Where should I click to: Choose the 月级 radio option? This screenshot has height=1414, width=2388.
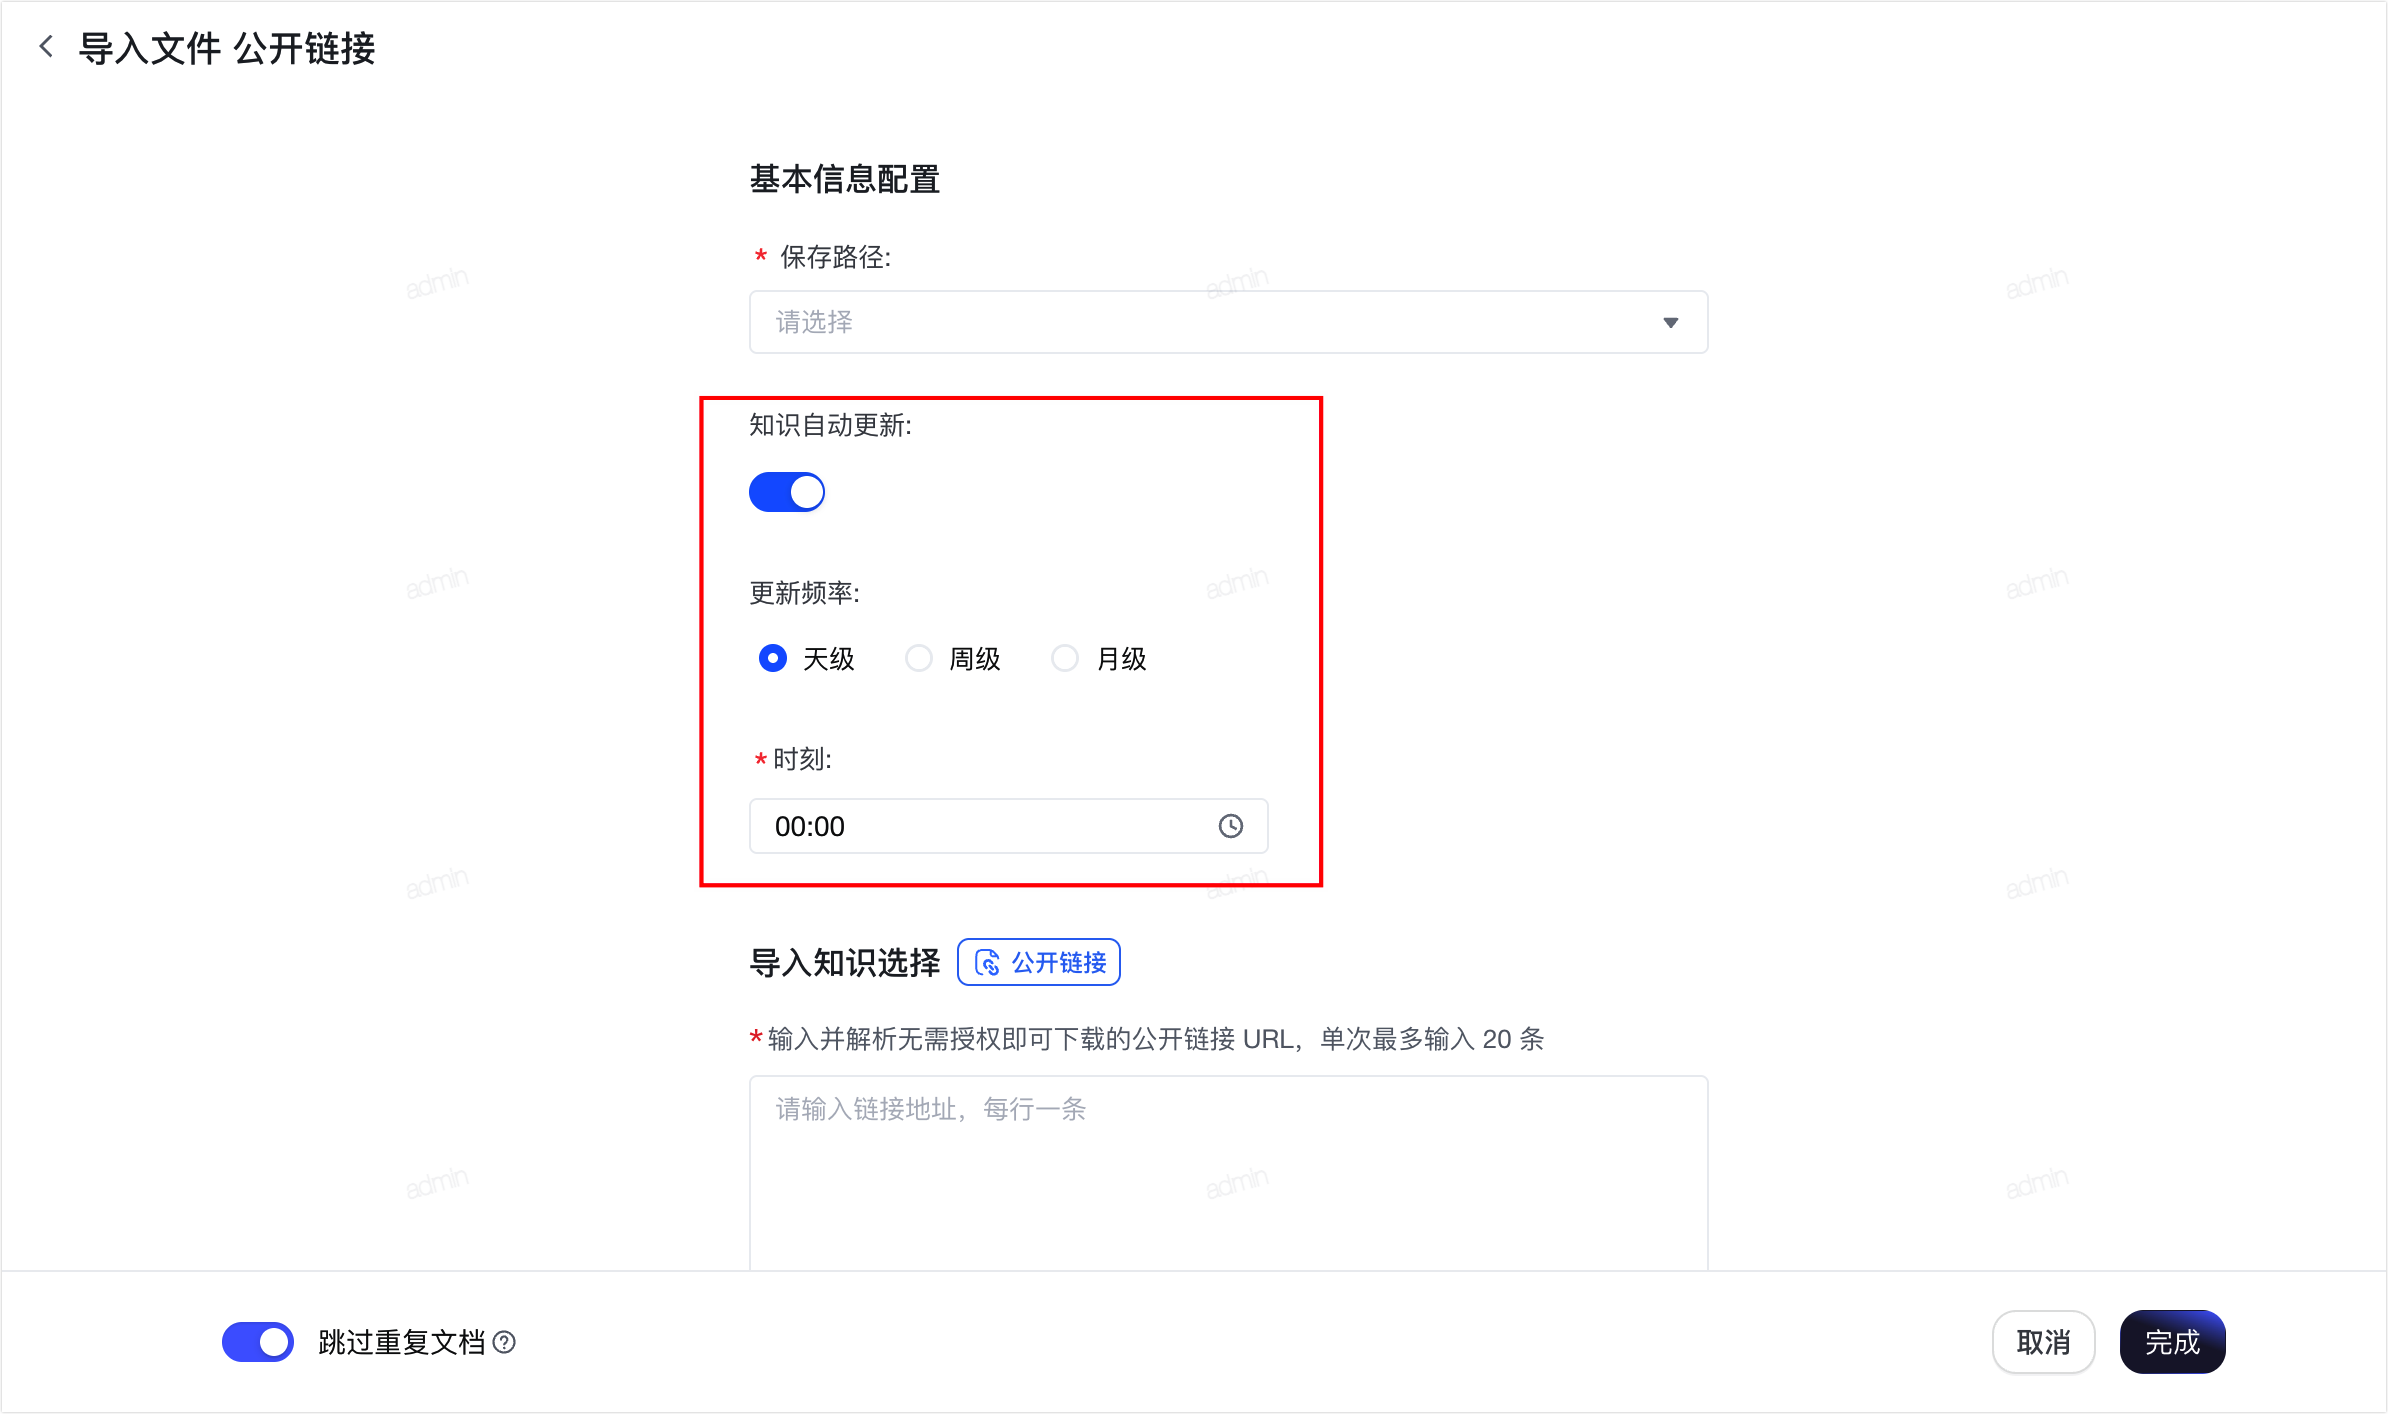tap(1065, 658)
